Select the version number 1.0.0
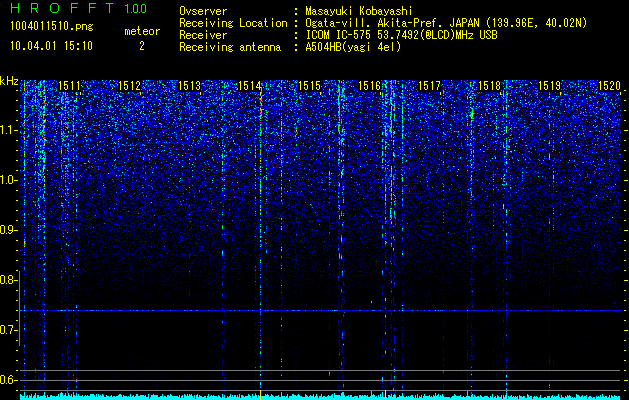 tap(135, 8)
